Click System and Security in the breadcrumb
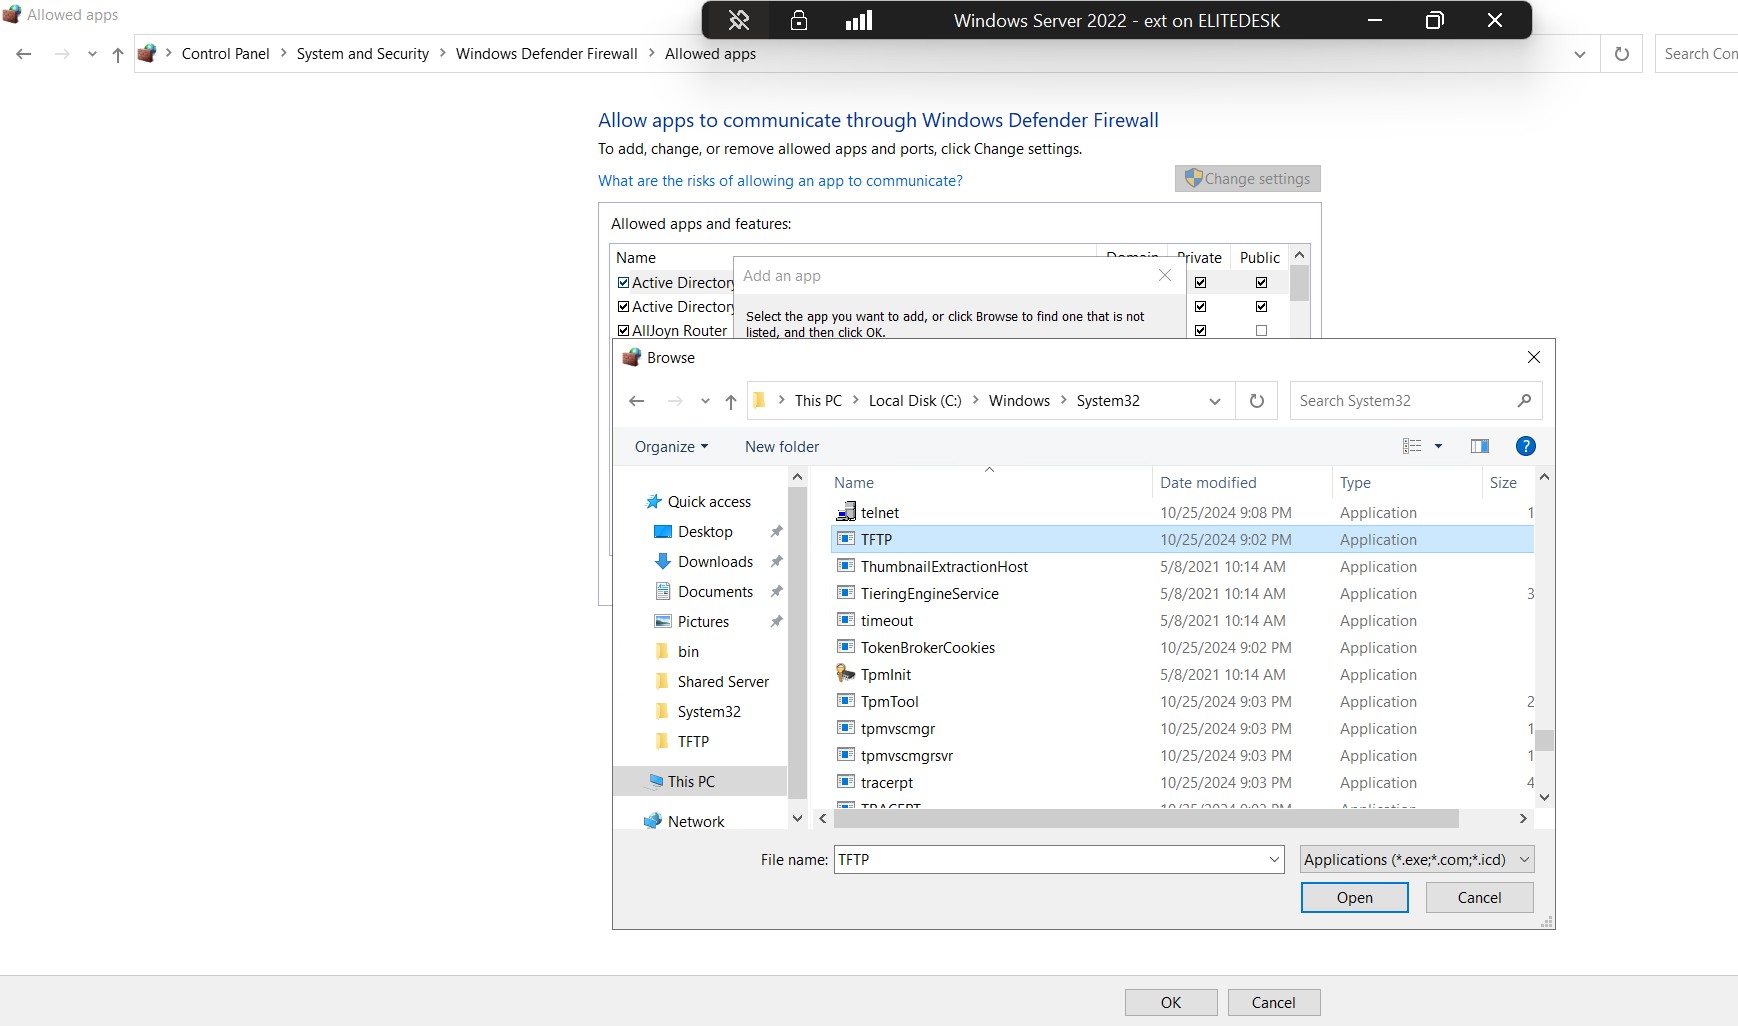Viewport: 1738px width, 1026px height. (362, 54)
